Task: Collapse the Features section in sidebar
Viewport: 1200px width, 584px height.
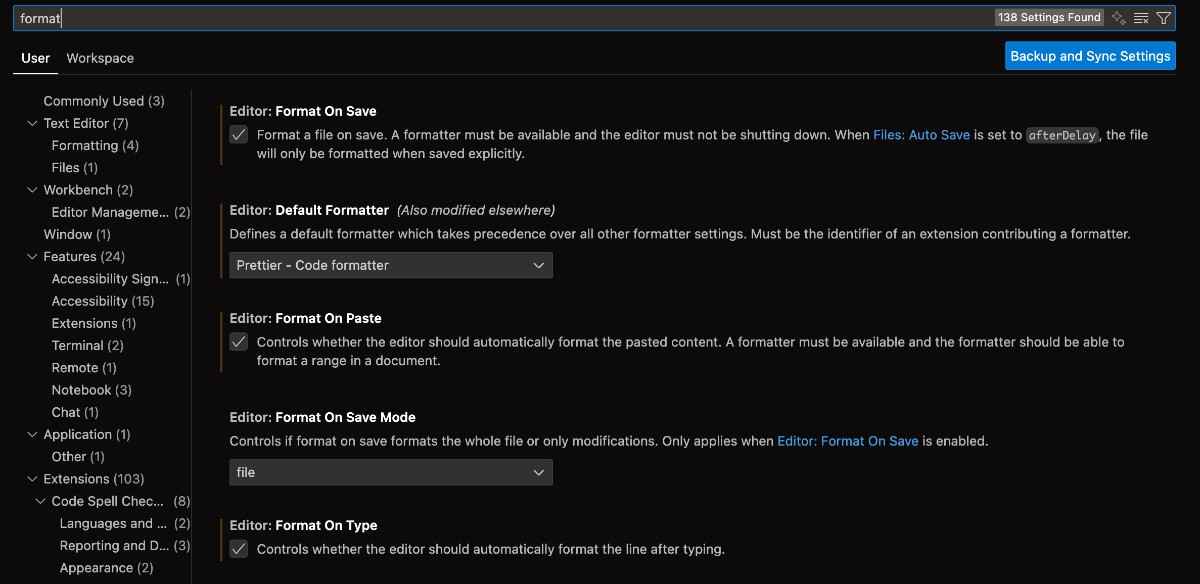Action: pos(33,256)
